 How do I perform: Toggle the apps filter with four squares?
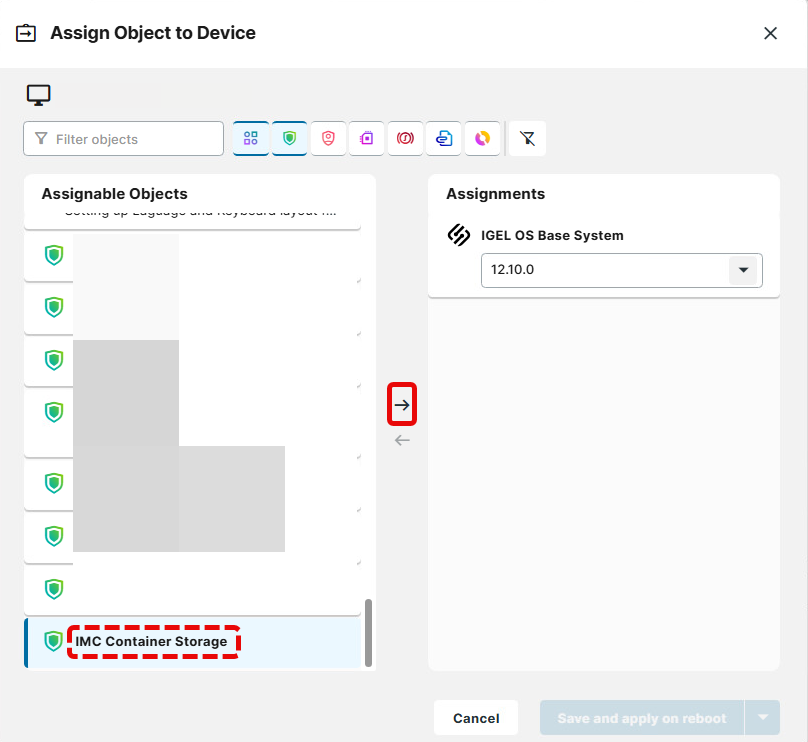(x=250, y=138)
